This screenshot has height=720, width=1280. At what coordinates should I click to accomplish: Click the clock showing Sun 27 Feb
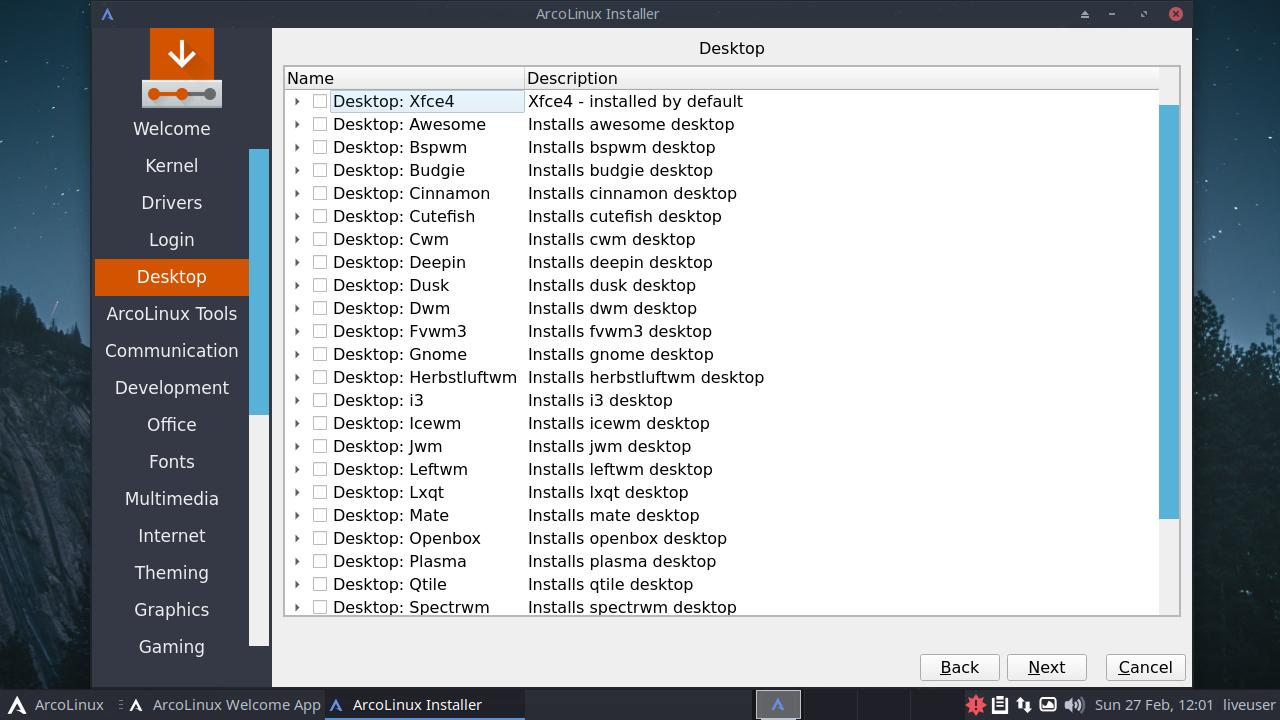(1154, 705)
